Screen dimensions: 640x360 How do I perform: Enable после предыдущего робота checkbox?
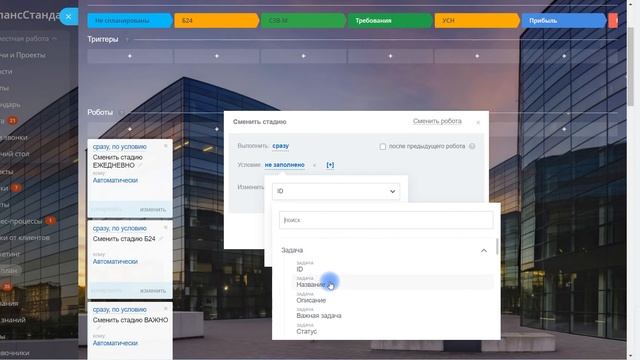pyautogui.click(x=382, y=147)
